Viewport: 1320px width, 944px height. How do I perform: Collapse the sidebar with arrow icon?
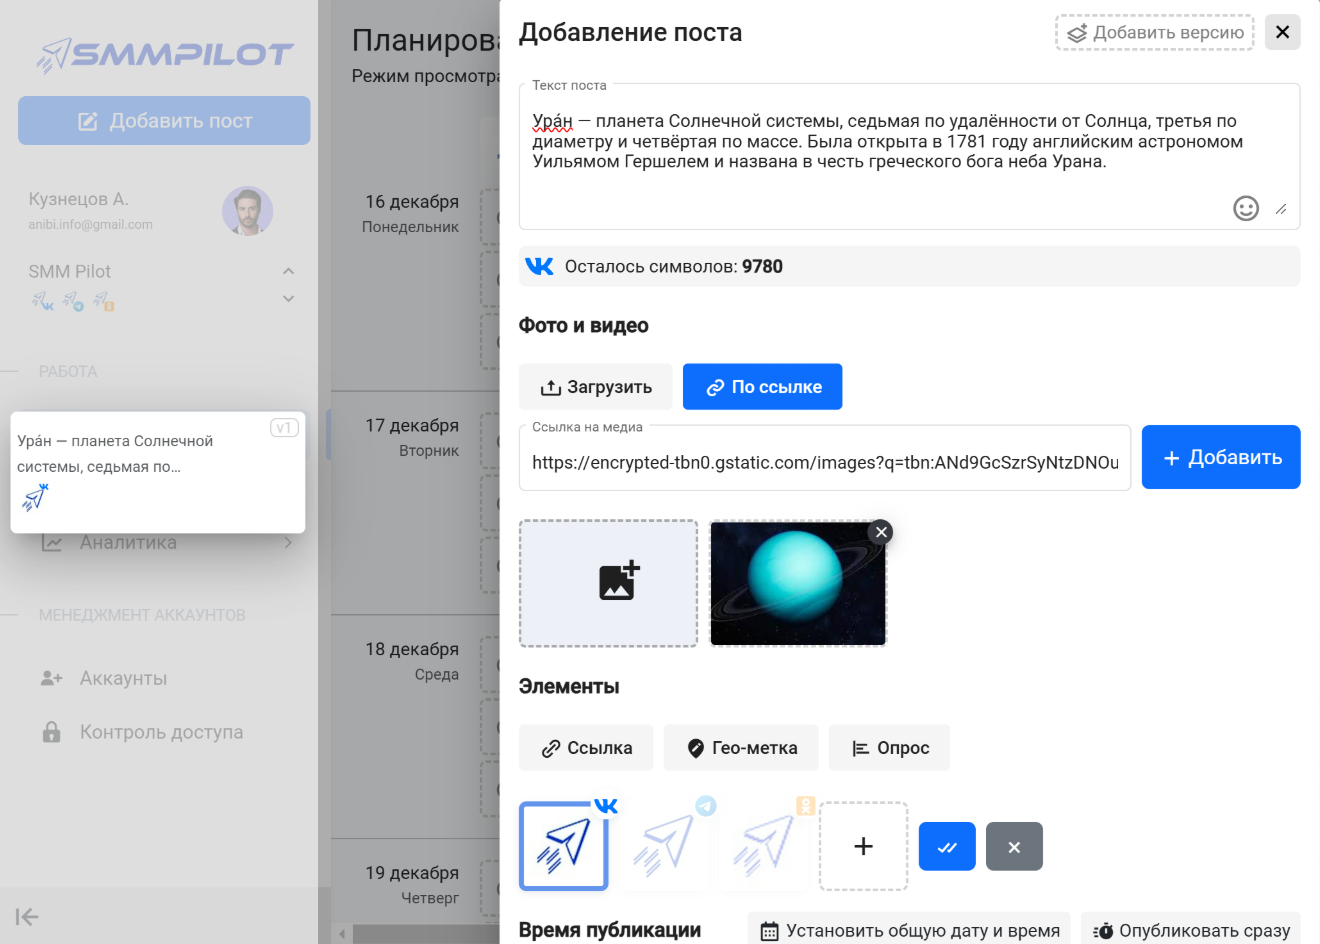(x=27, y=917)
